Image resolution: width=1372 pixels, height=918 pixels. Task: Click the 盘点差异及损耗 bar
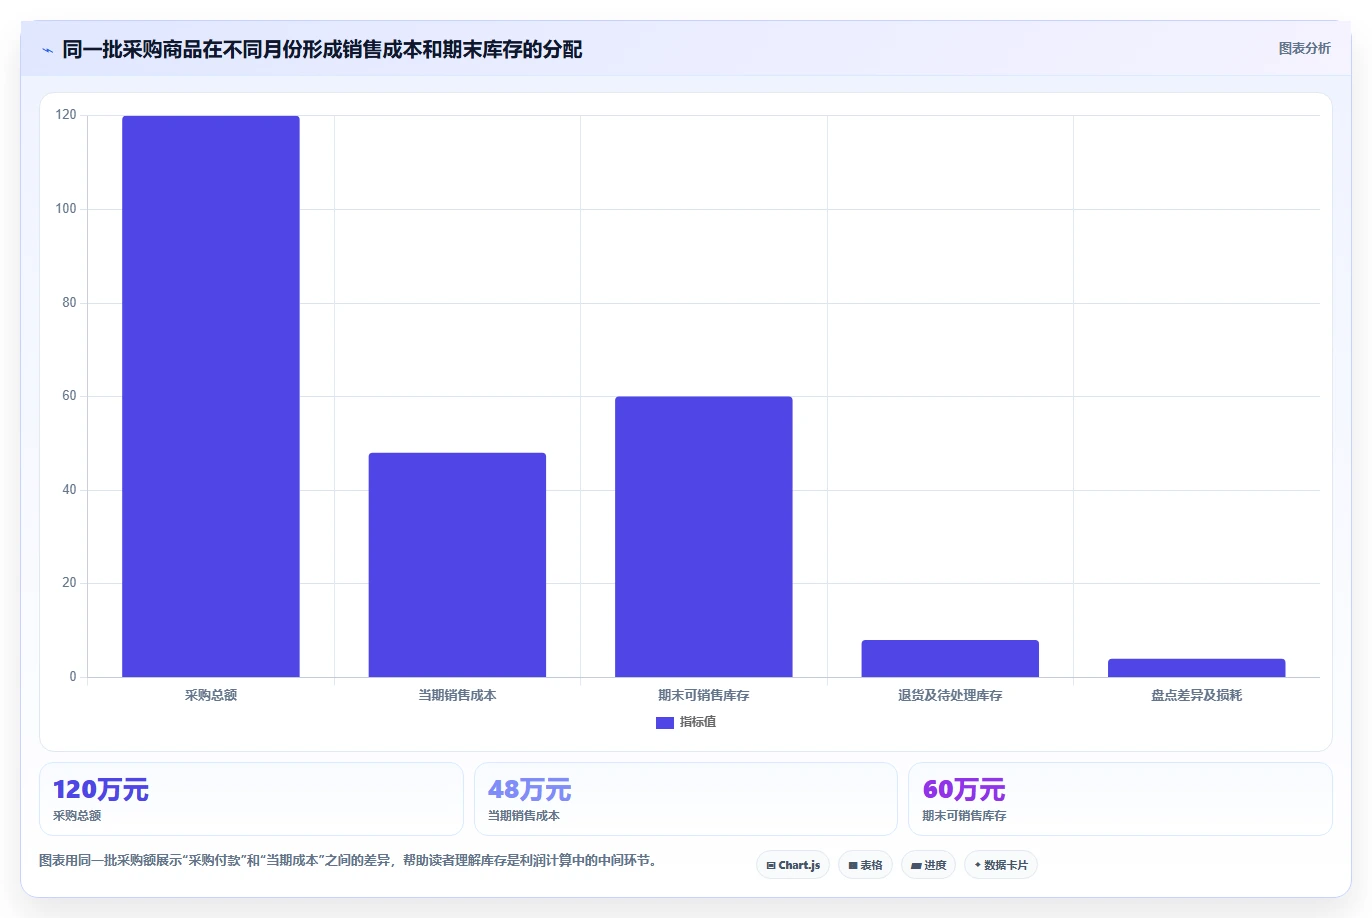tap(1196, 668)
